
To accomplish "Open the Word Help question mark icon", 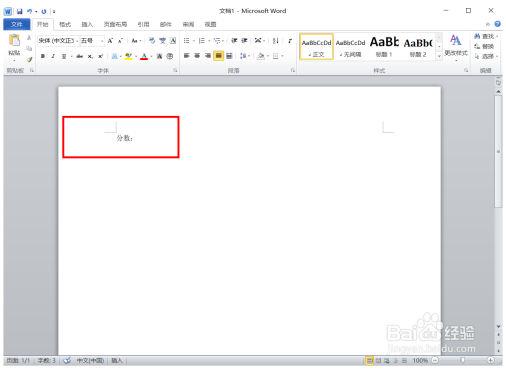I will coord(498,24).
